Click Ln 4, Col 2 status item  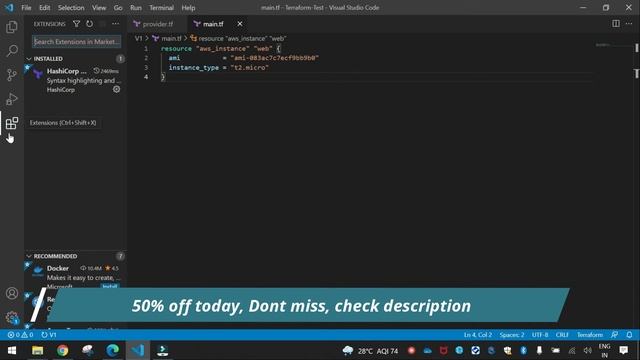(478, 335)
